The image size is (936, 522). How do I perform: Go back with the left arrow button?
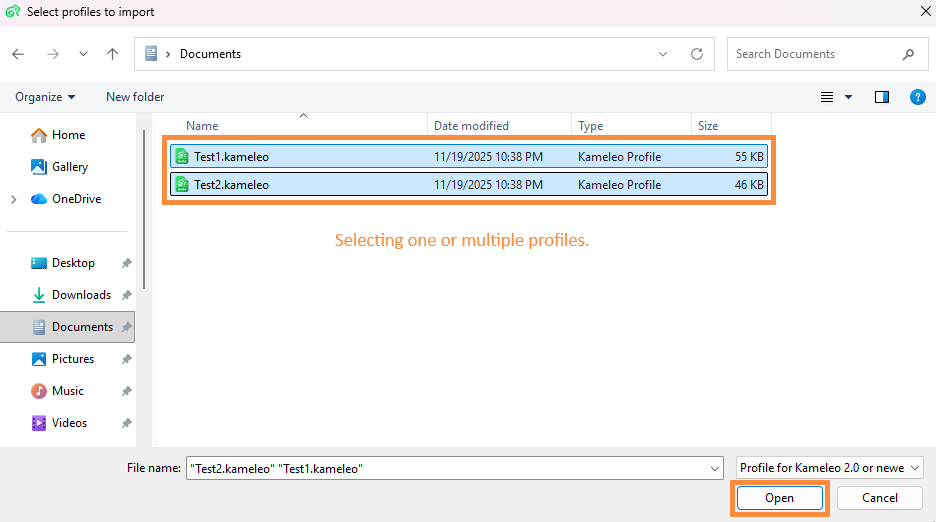18,54
